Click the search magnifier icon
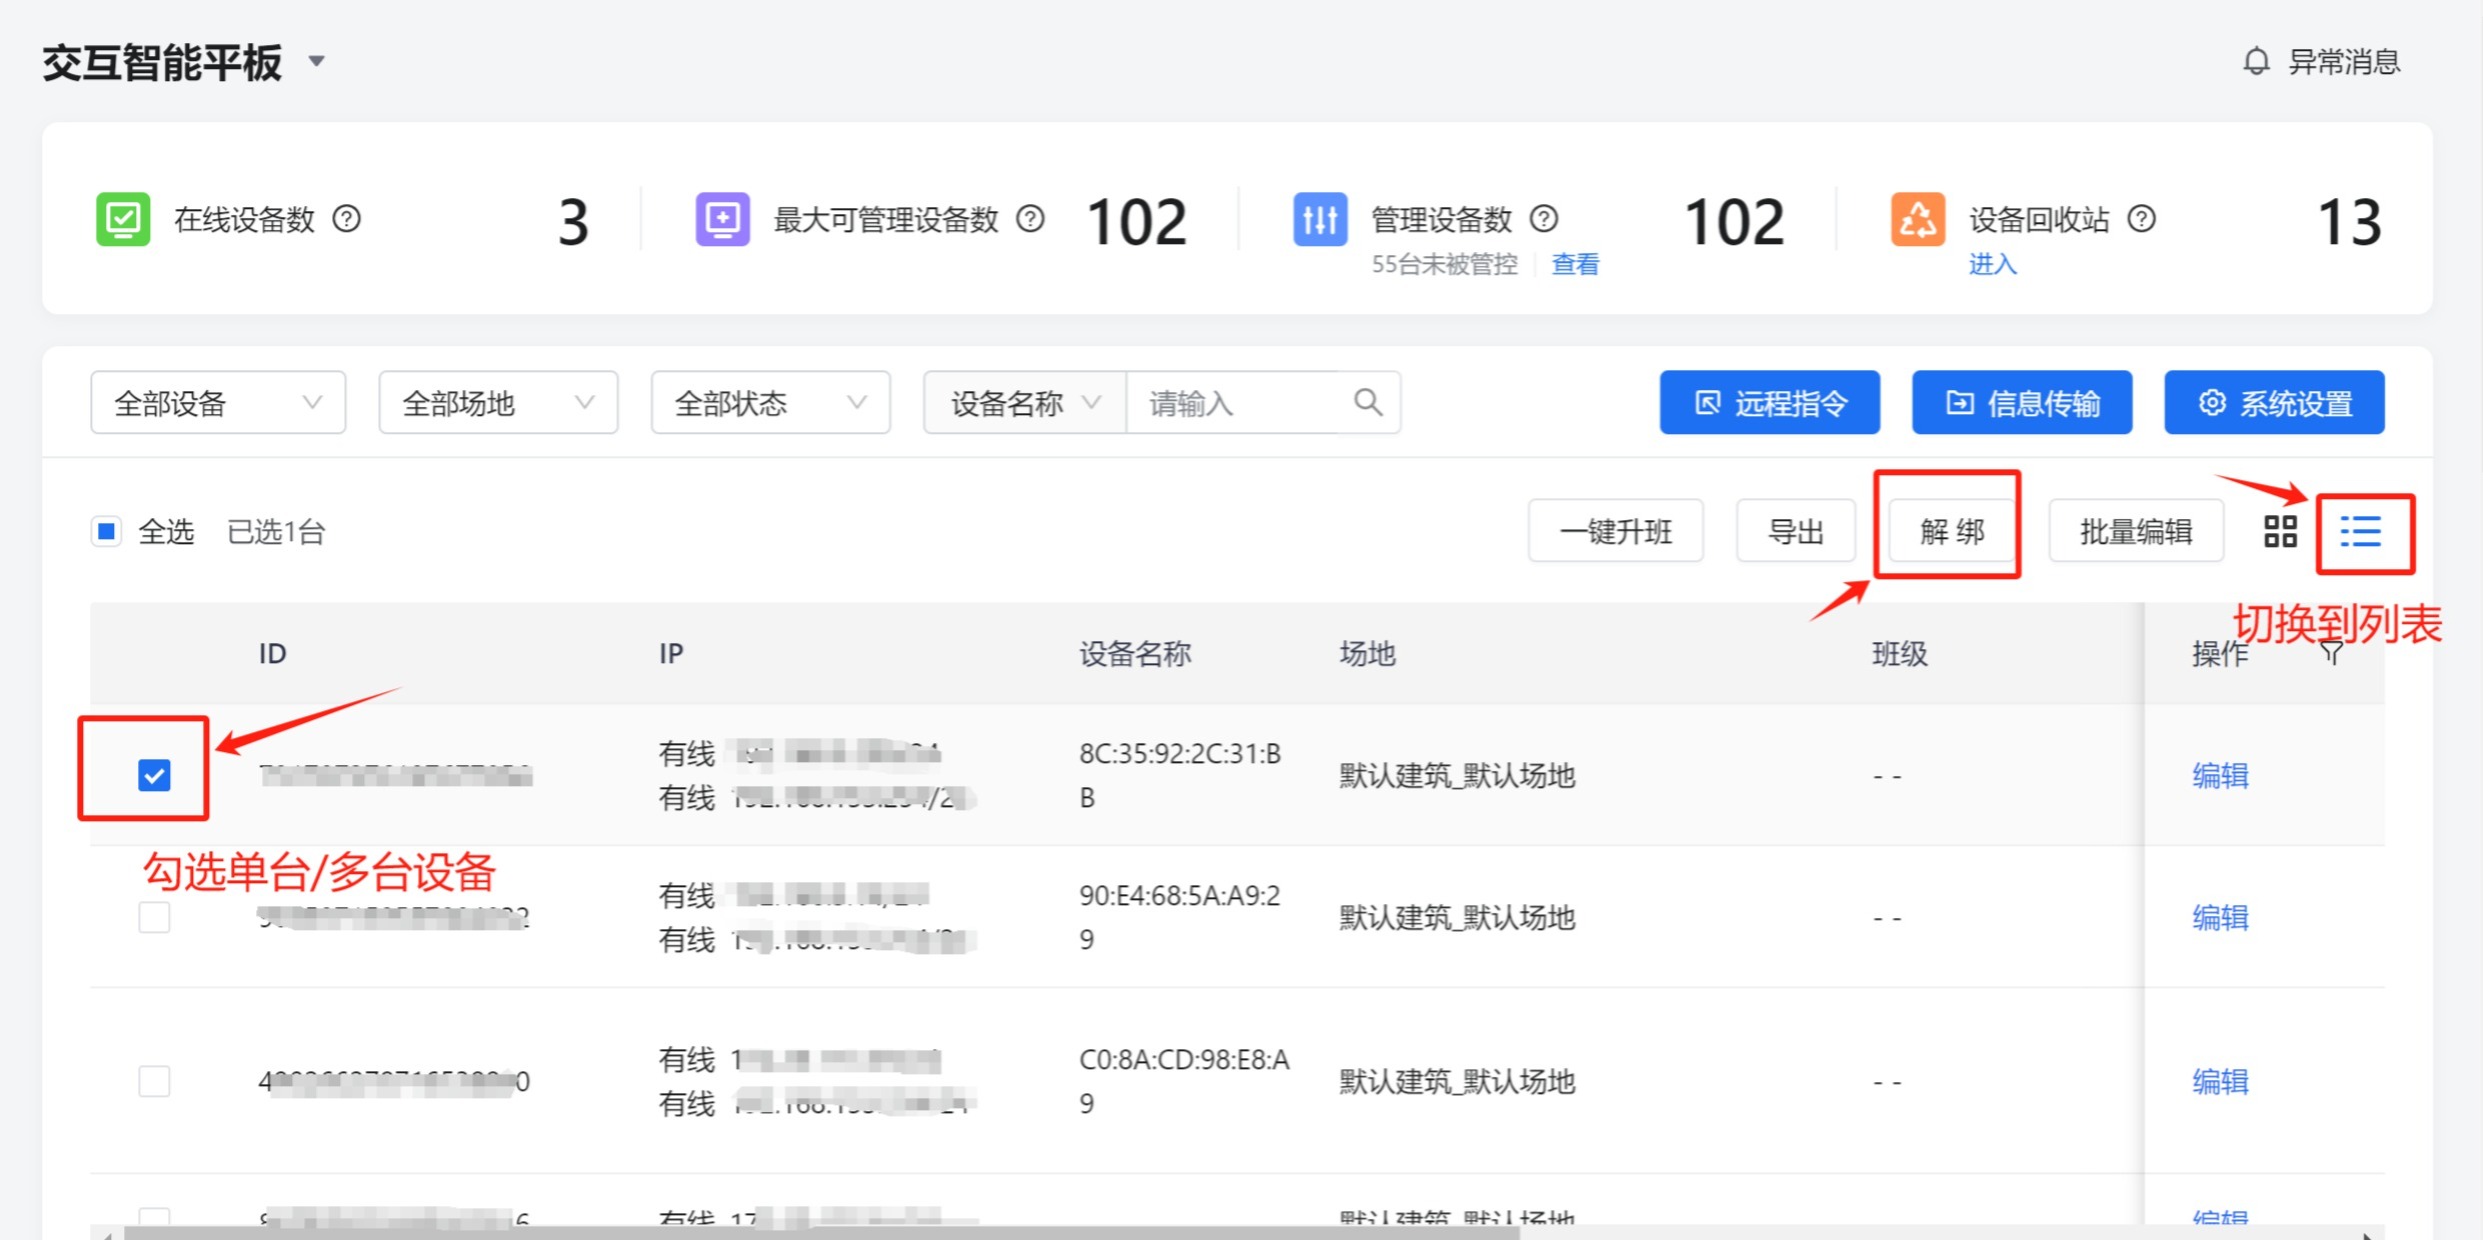 (1367, 403)
